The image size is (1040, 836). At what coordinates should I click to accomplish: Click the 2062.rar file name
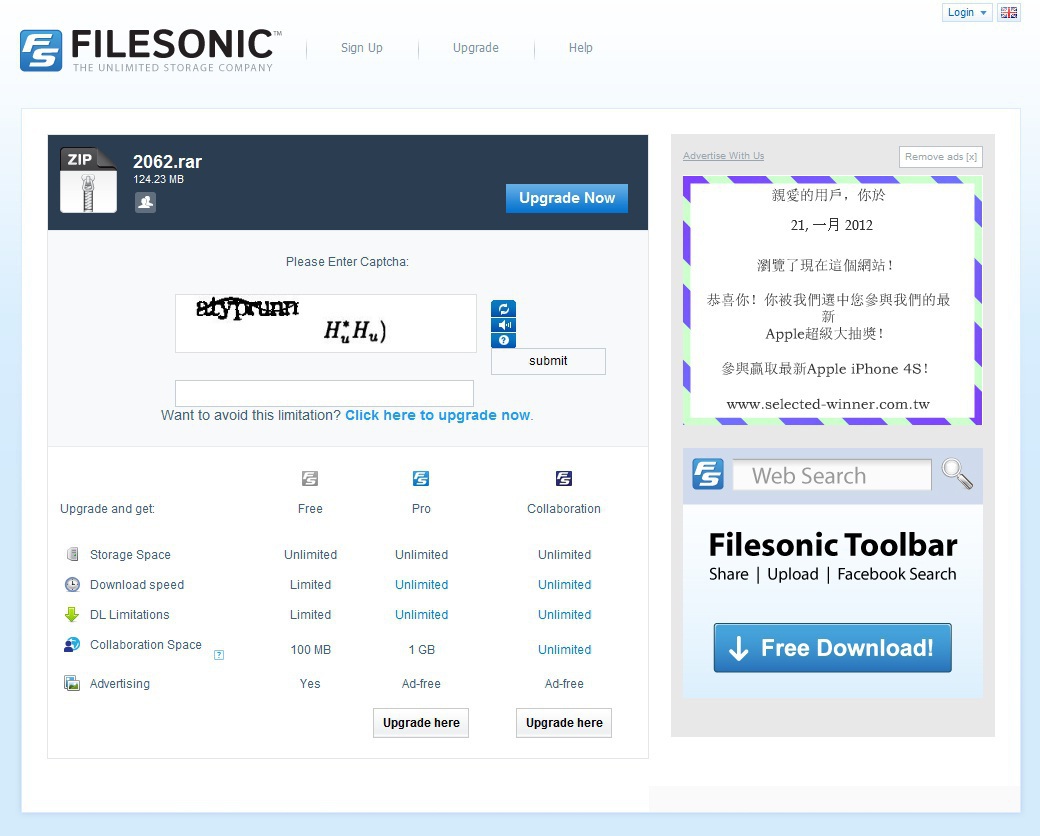click(167, 161)
